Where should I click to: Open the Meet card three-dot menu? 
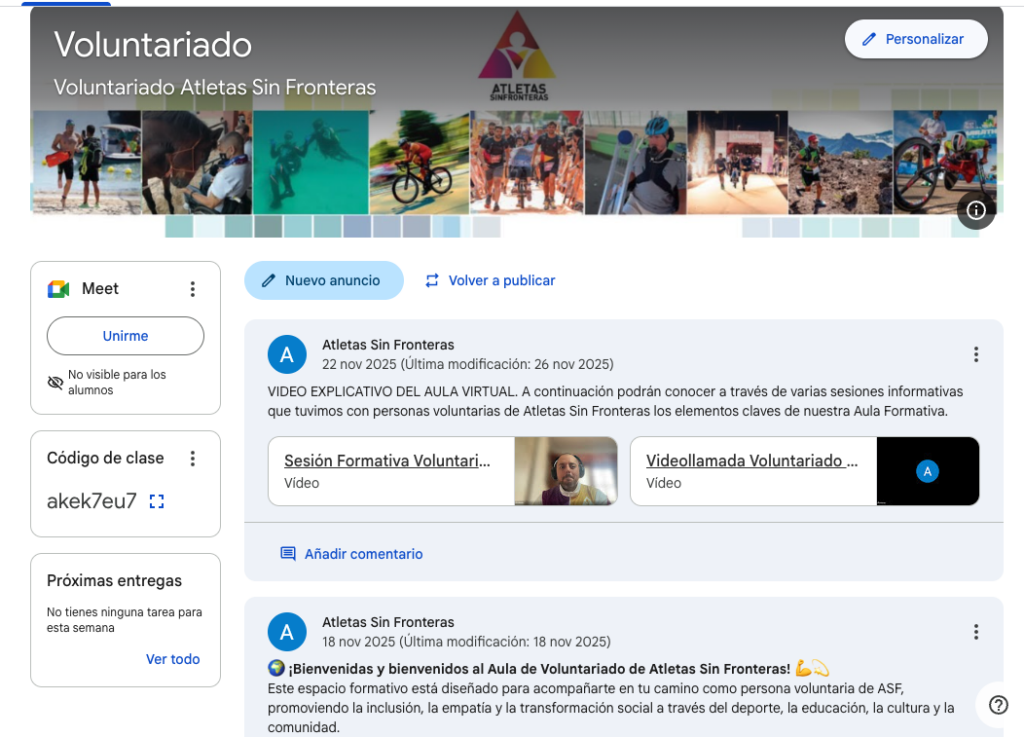click(193, 289)
